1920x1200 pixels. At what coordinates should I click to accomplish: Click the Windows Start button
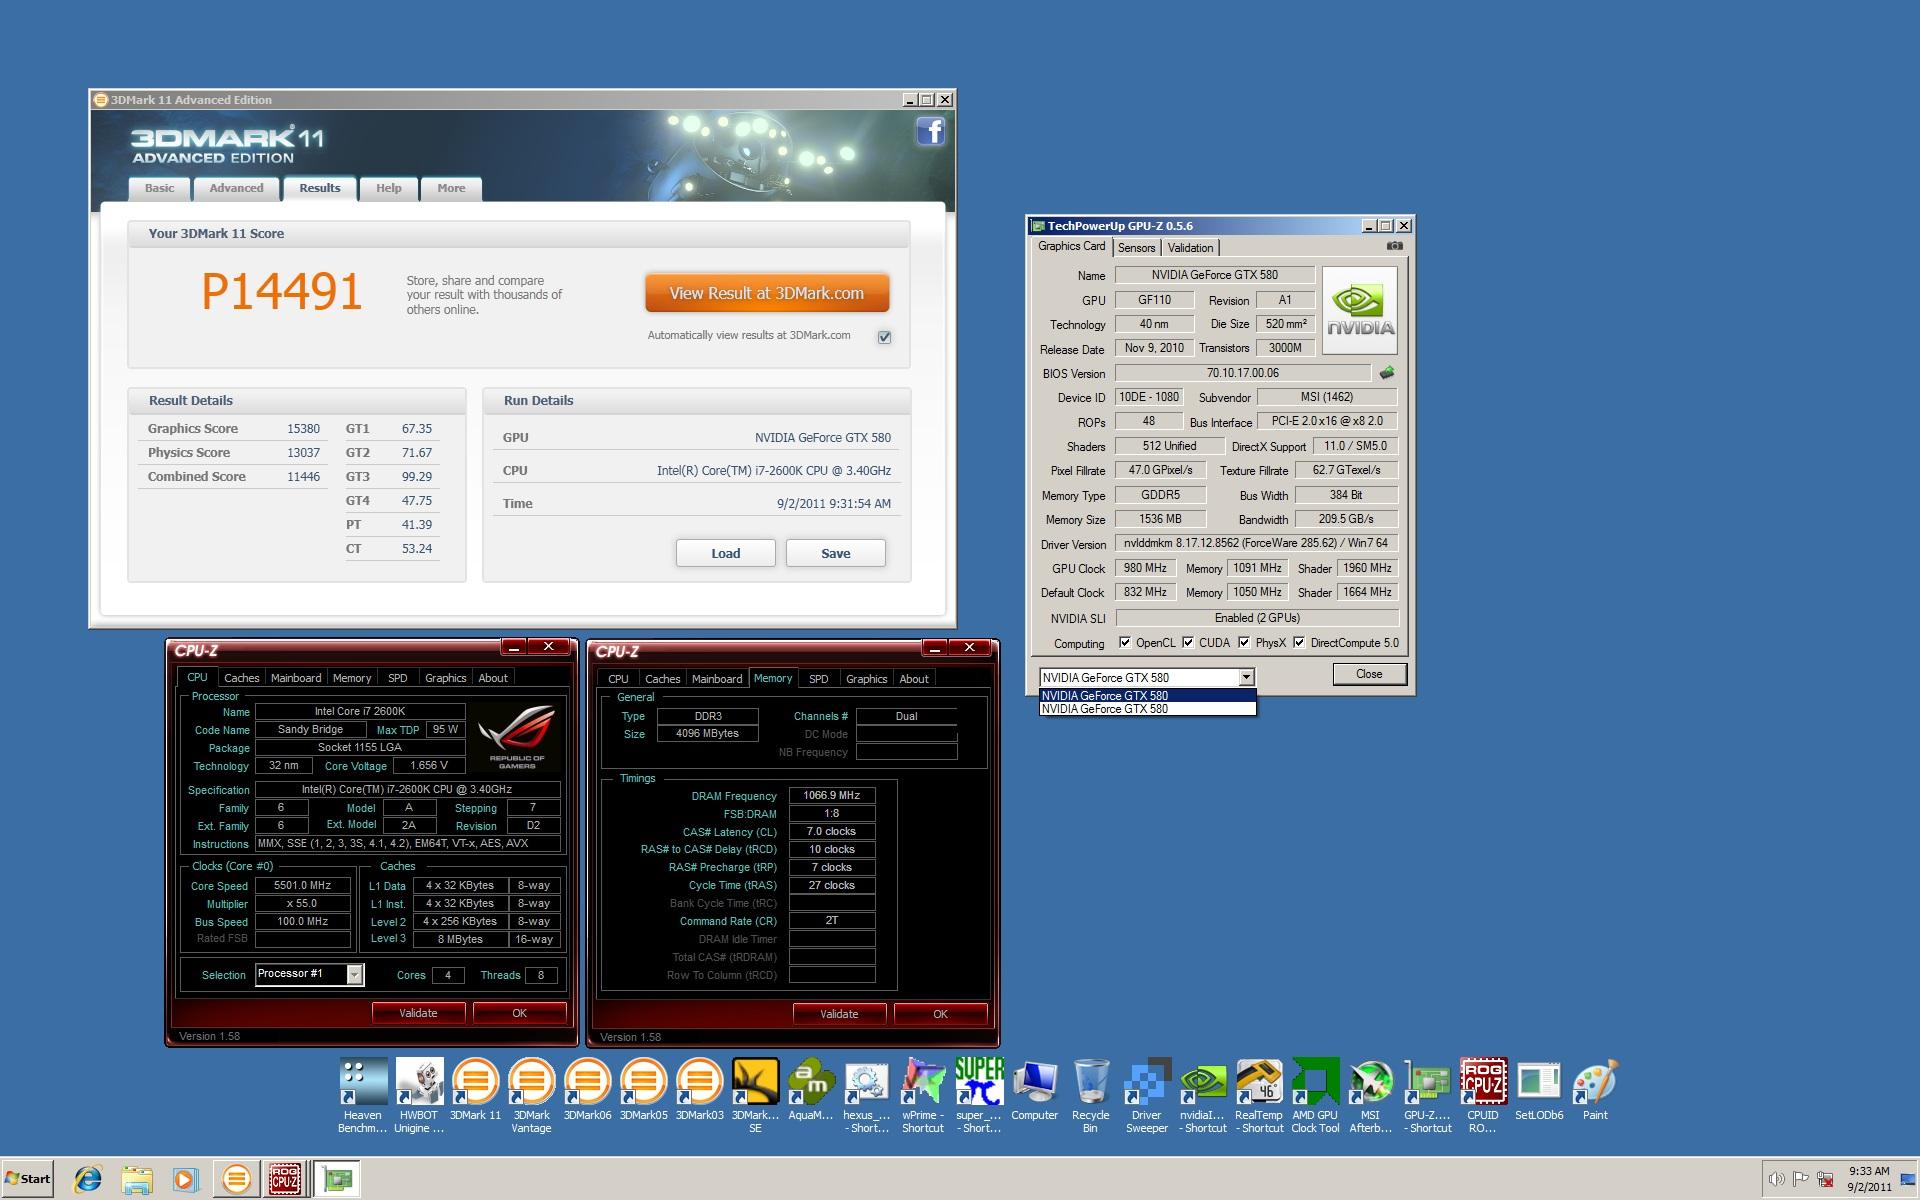[27, 1179]
